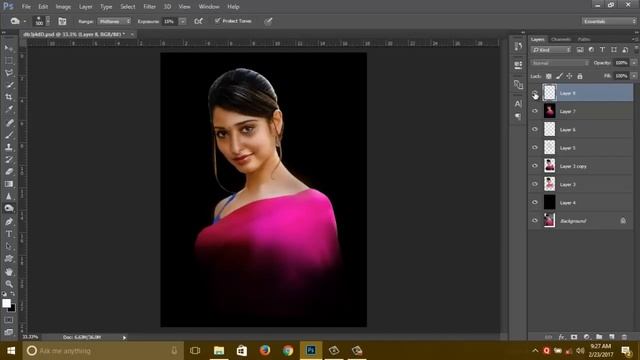Open the Select menu
The image size is (640, 360).
[x=127, y=7]
